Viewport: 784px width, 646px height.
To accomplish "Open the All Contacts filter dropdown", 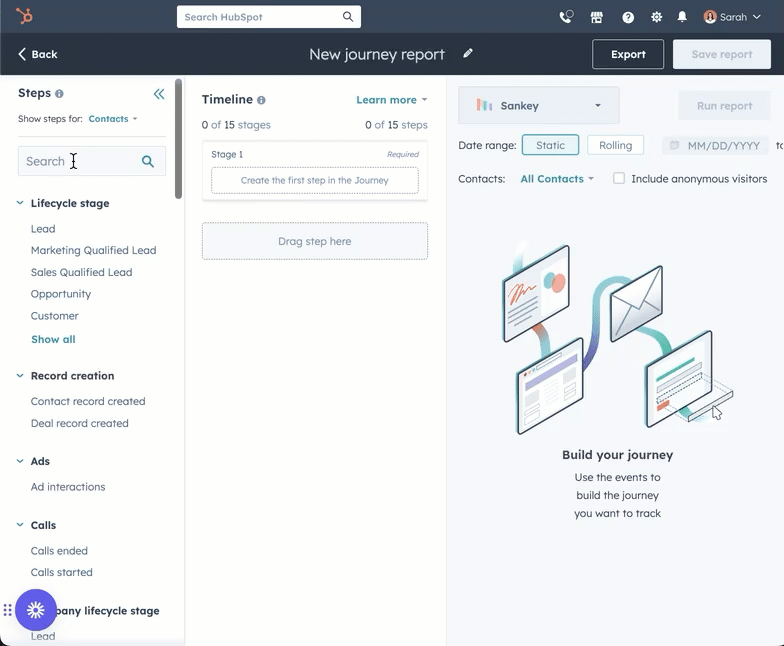I will click(557, 179).
